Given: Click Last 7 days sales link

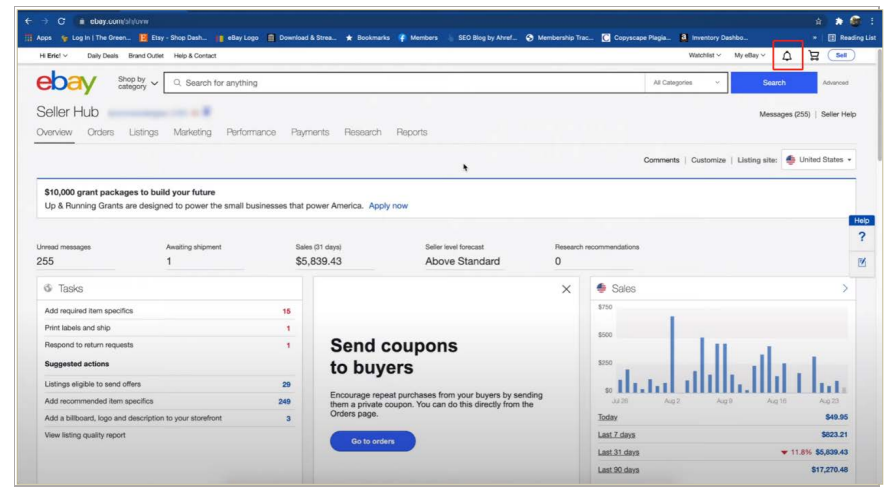Looking at the screenshot, I should (x=616, y=435).
